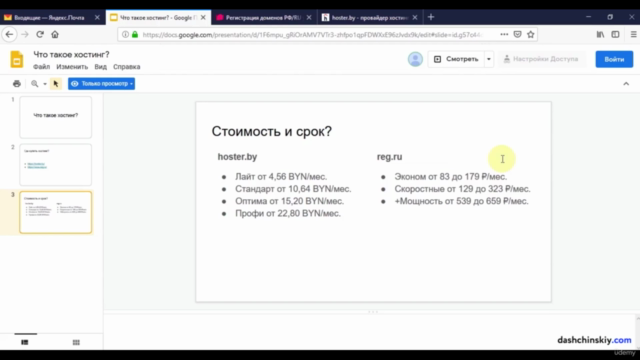This screenshot has height=360, width=640.
Task: Click the browser forward arrow
Action: pos(25,35)
